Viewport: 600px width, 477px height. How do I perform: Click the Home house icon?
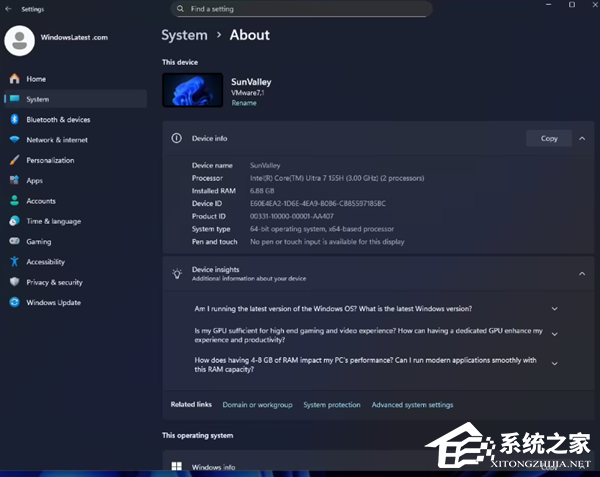coord(15,79)
